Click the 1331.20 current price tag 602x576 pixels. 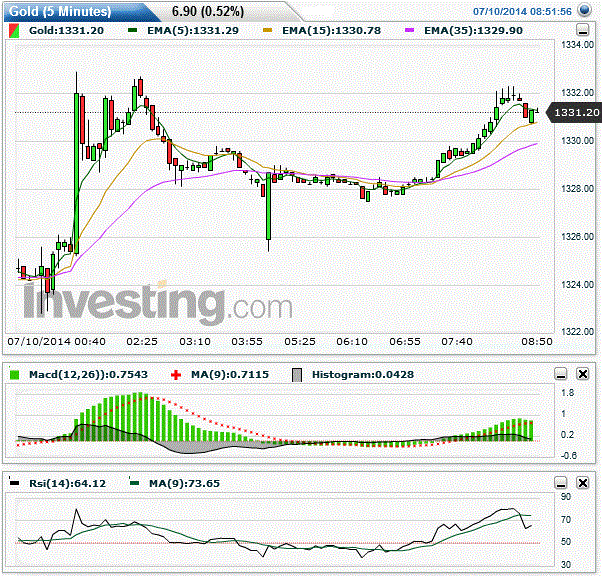pyautogui.click(x=576, y=113)
